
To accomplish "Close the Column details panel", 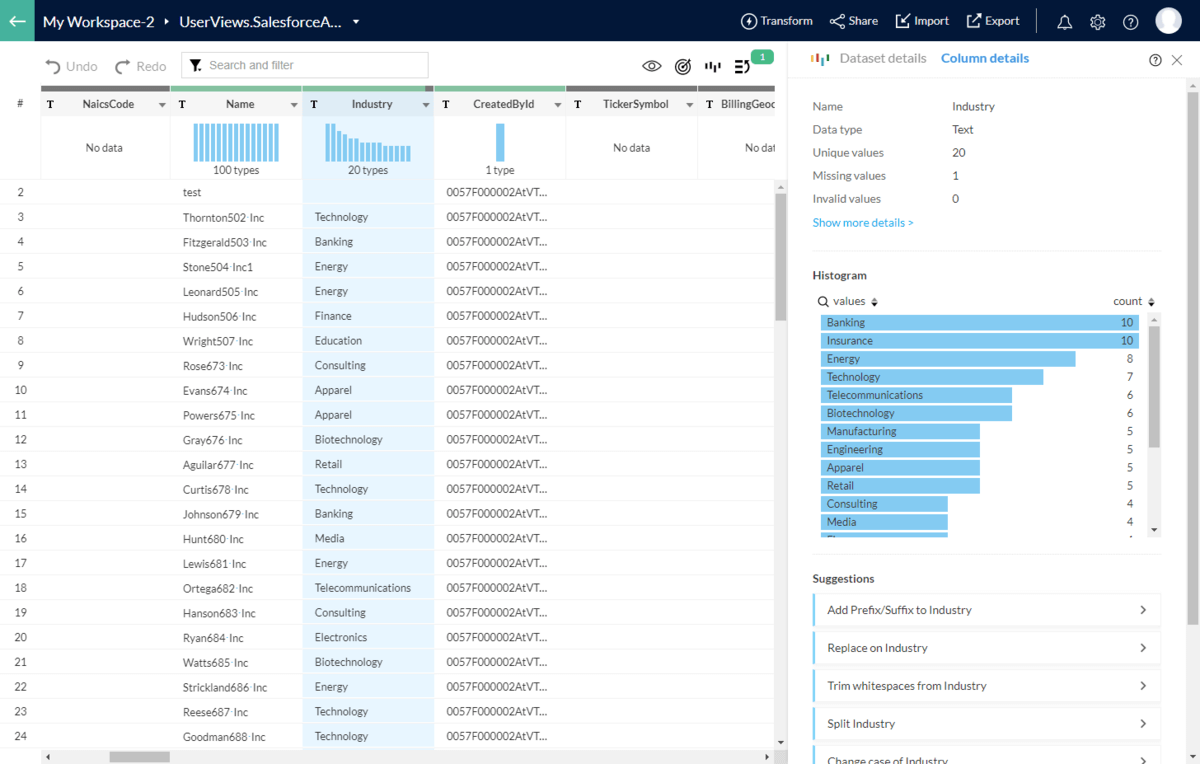I will click(x=1177, y=60).
